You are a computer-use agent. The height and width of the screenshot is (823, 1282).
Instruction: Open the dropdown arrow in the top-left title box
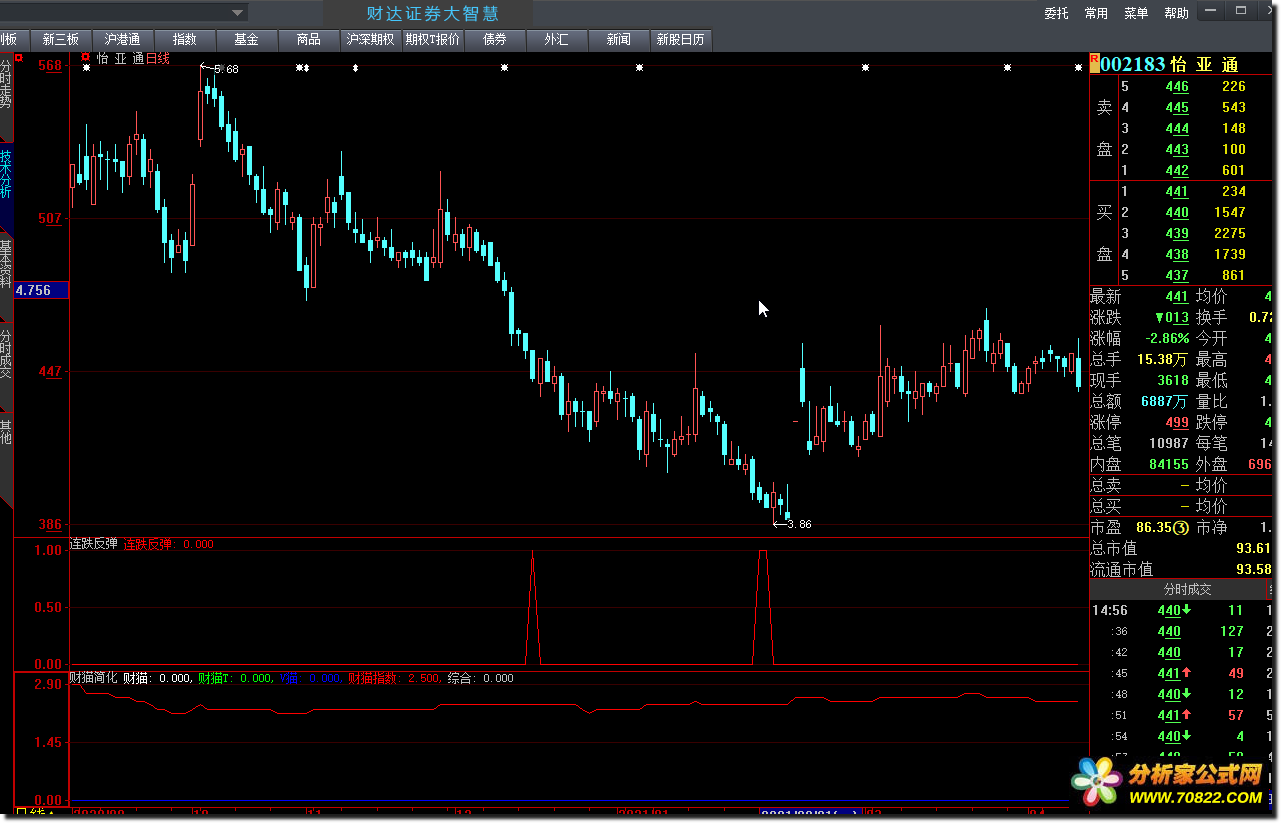tap(238, 13)
